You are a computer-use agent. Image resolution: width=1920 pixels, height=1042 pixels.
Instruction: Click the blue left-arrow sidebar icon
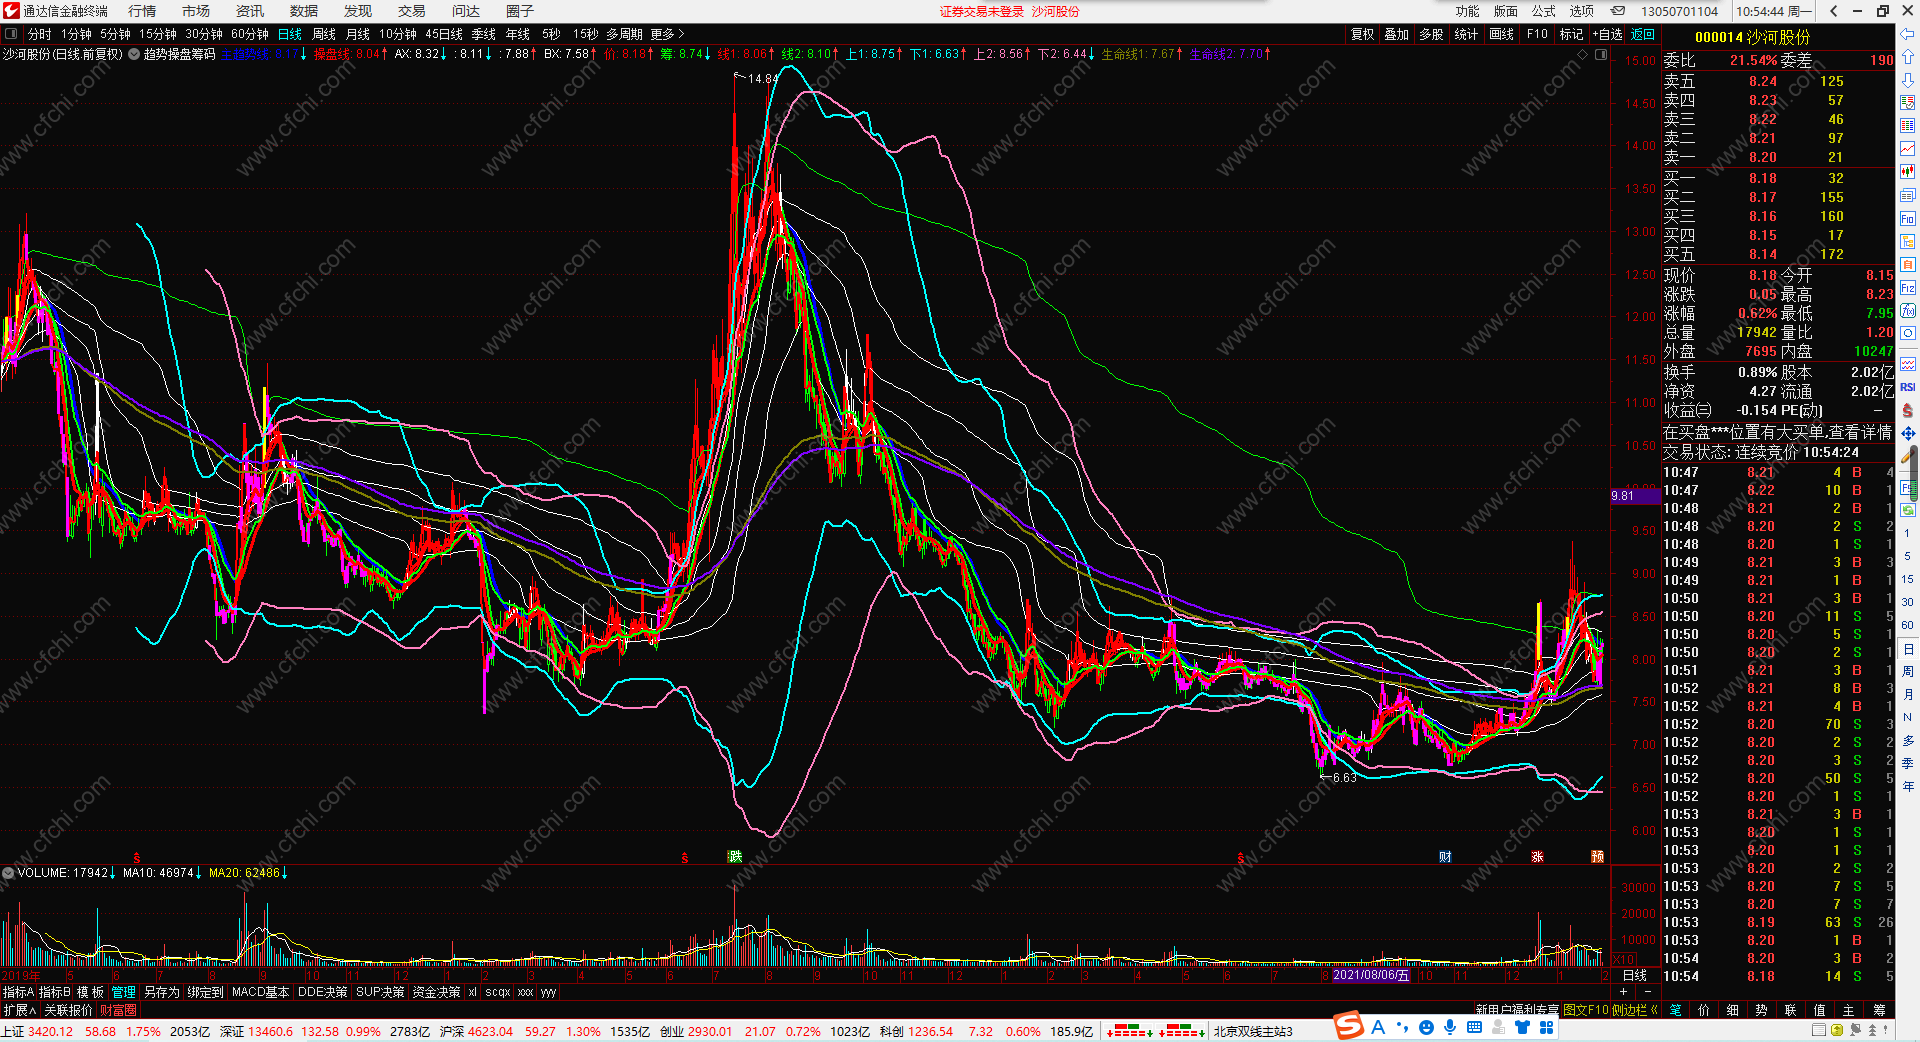click(x=1908, y=35)
